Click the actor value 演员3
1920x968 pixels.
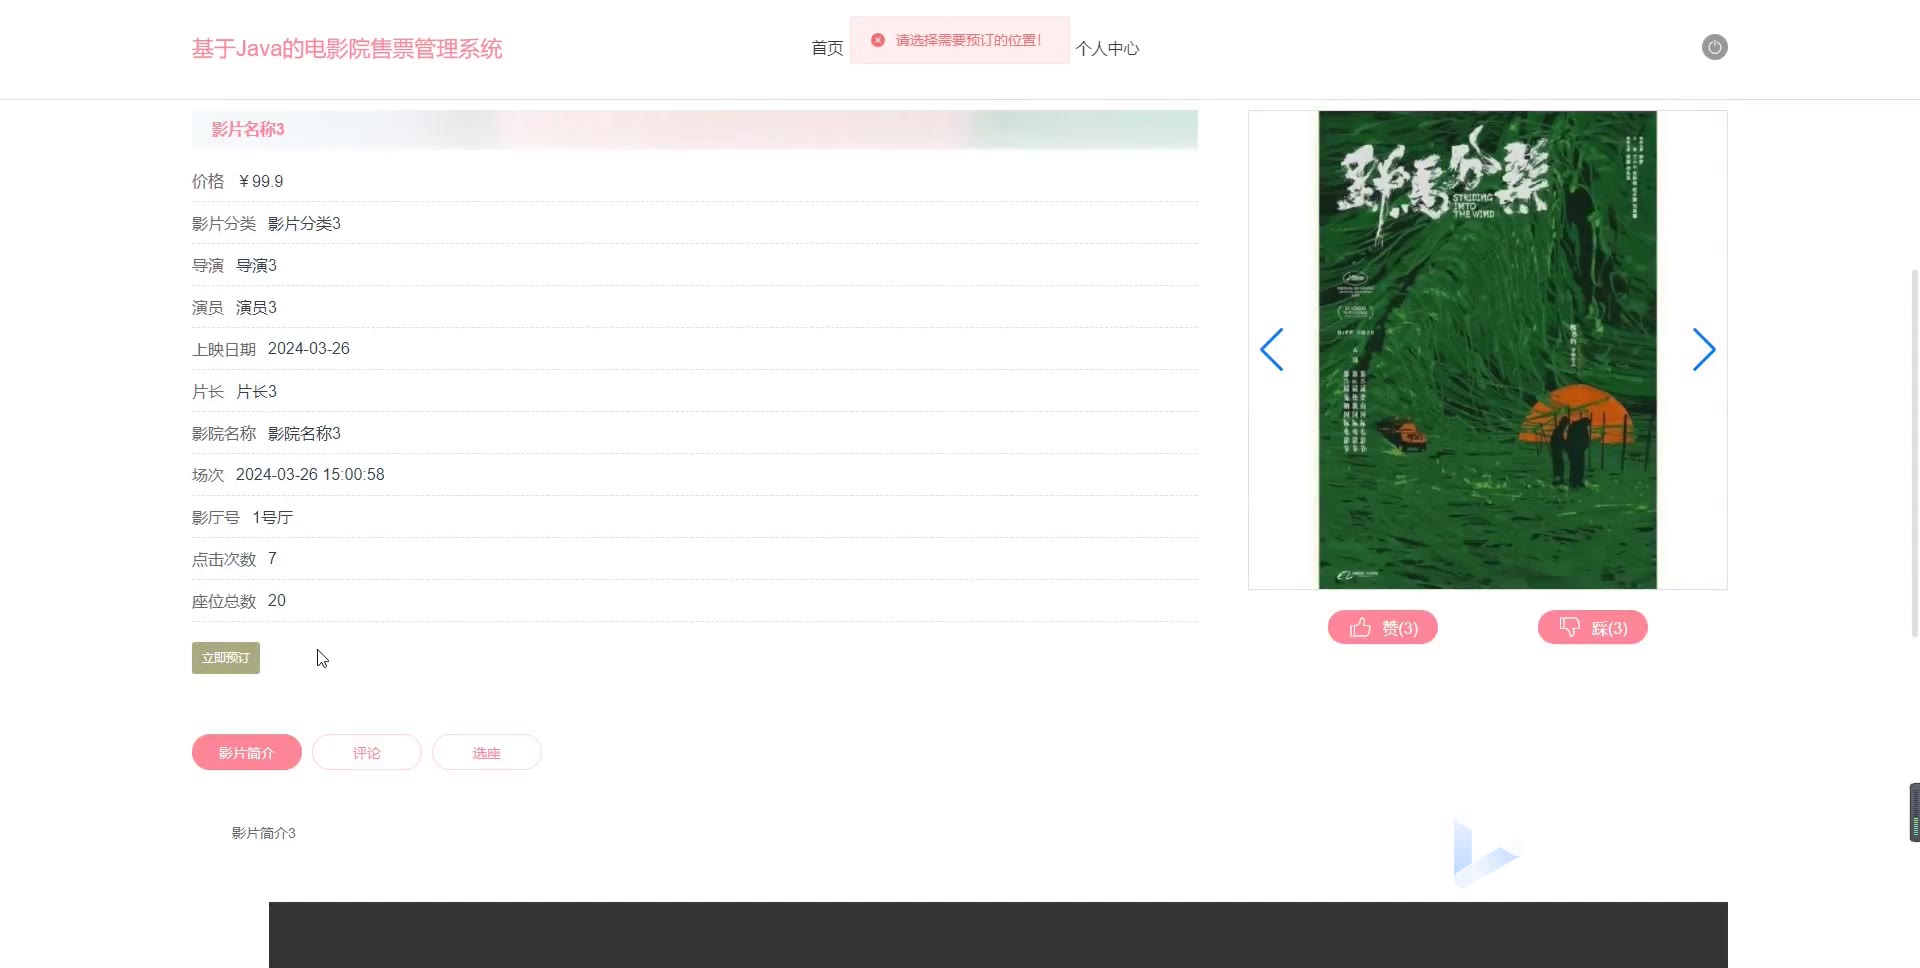coord(256,307)
